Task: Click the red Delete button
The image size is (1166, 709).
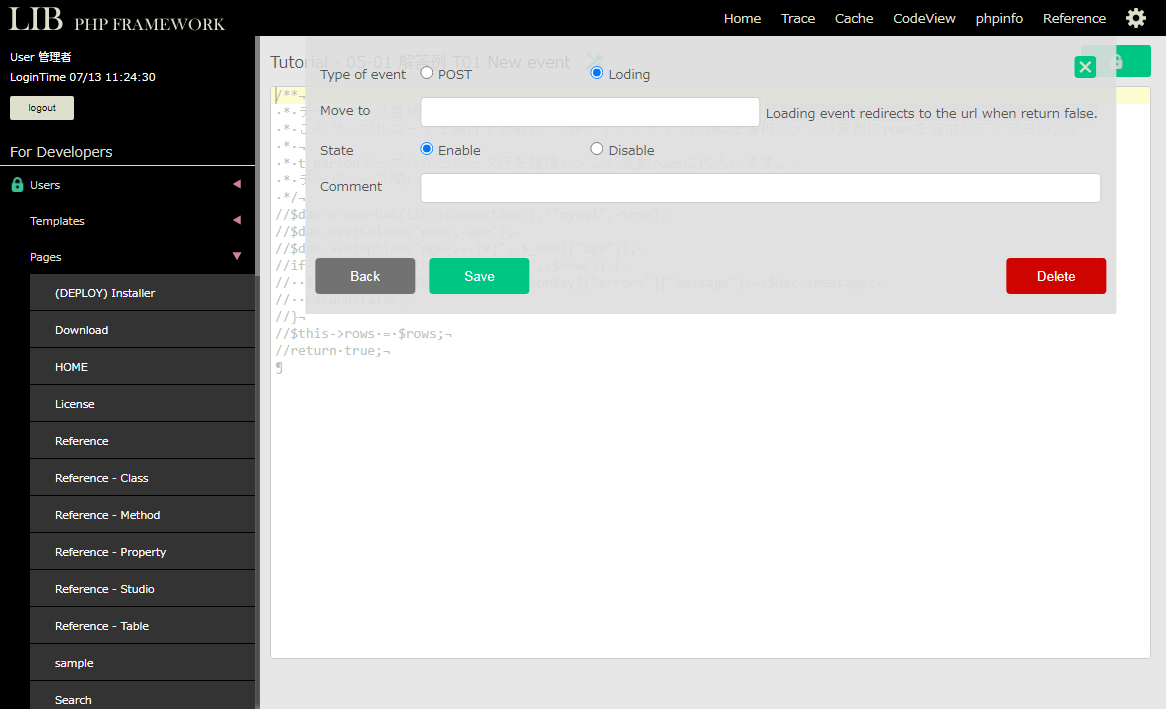Action: 1055,276
